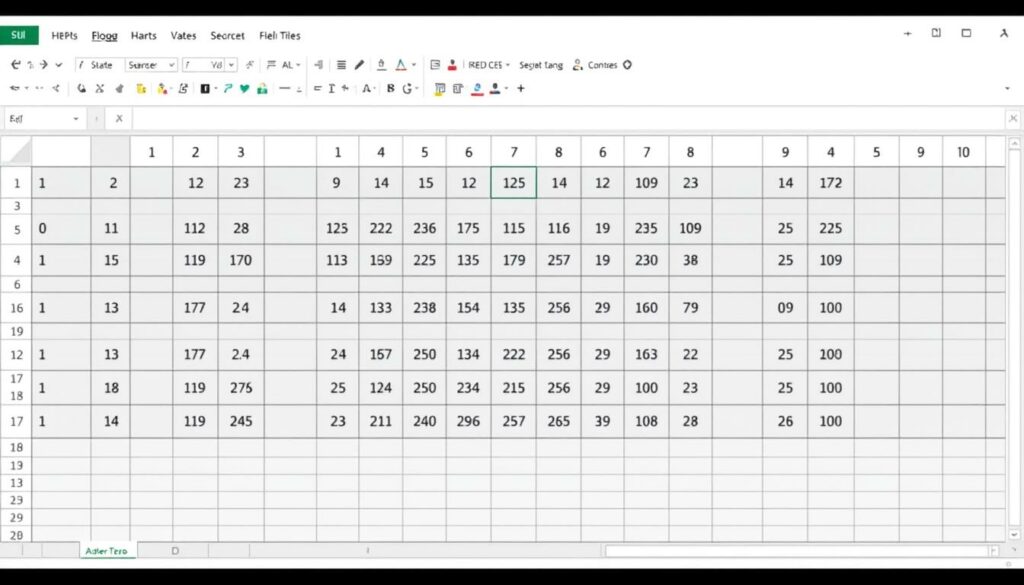Switch to the D sheet tab
This screenshot has height=585, width=1024.
175,551
